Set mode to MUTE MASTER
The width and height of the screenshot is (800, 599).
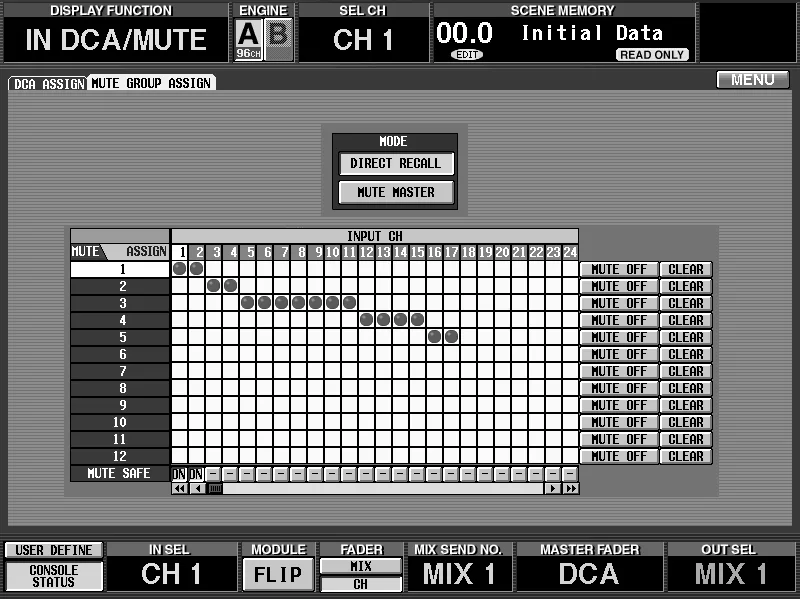(x=396, y=192)
